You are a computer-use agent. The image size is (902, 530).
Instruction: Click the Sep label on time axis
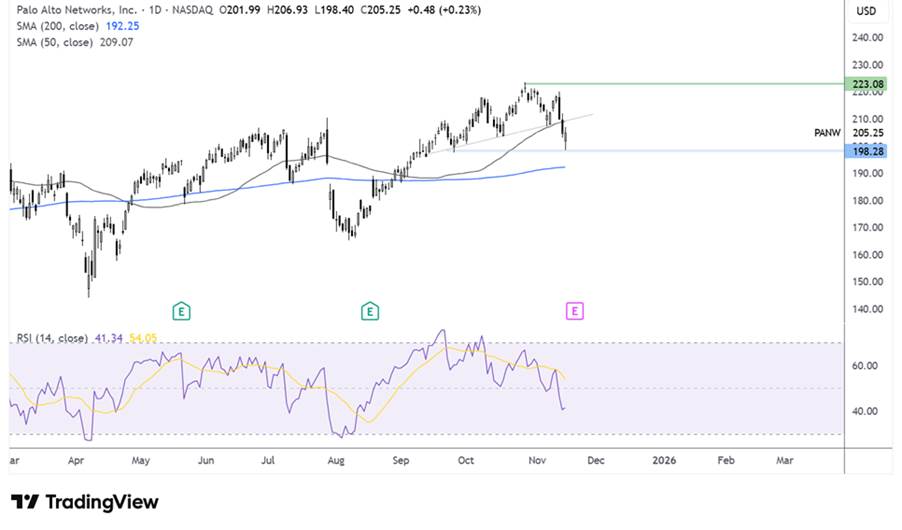coord(401,460)
